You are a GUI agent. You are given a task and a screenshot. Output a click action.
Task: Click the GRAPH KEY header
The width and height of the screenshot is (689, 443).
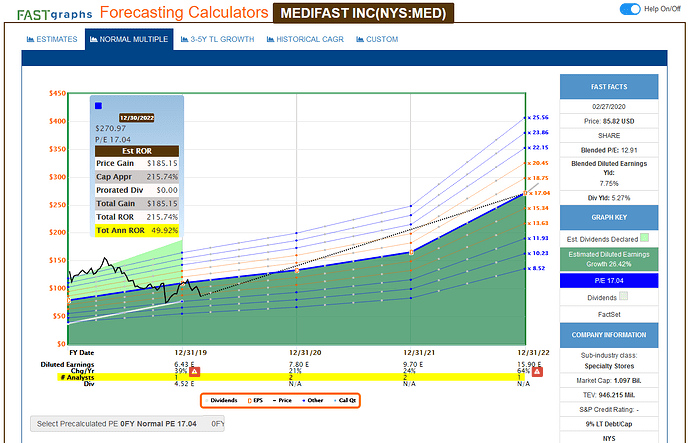(609, 217)
